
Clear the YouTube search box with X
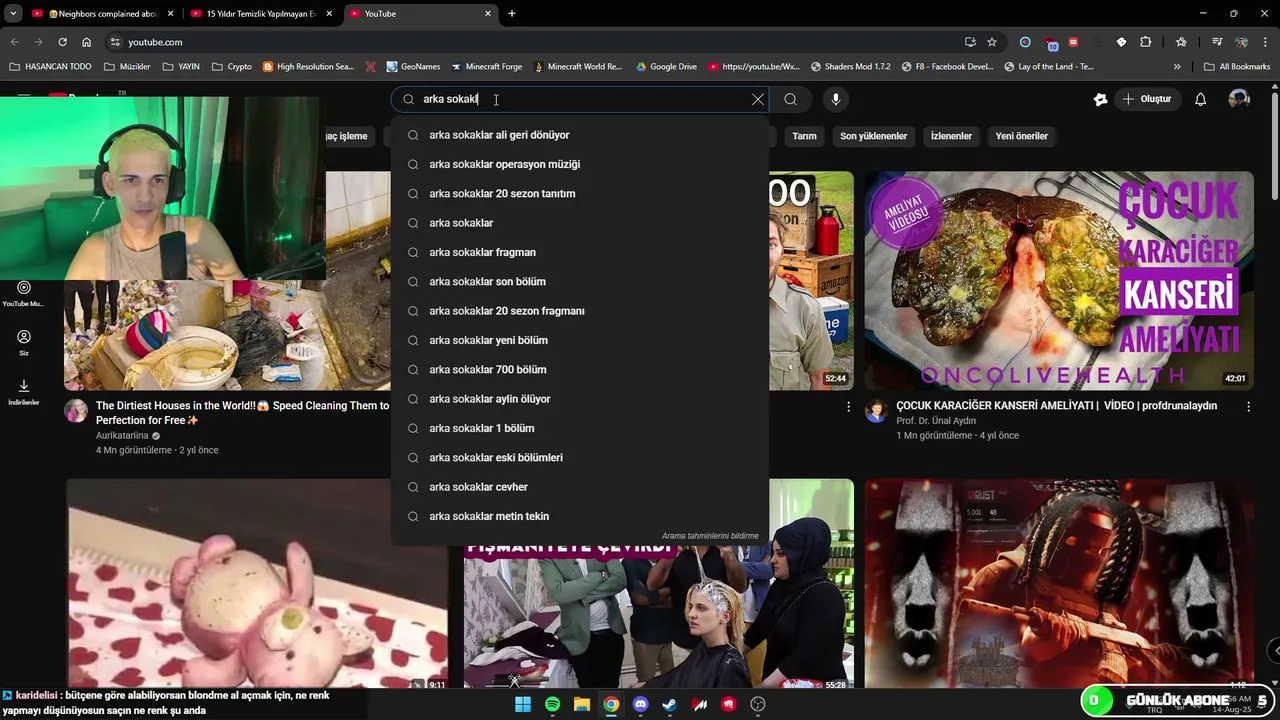pos(758,99)
